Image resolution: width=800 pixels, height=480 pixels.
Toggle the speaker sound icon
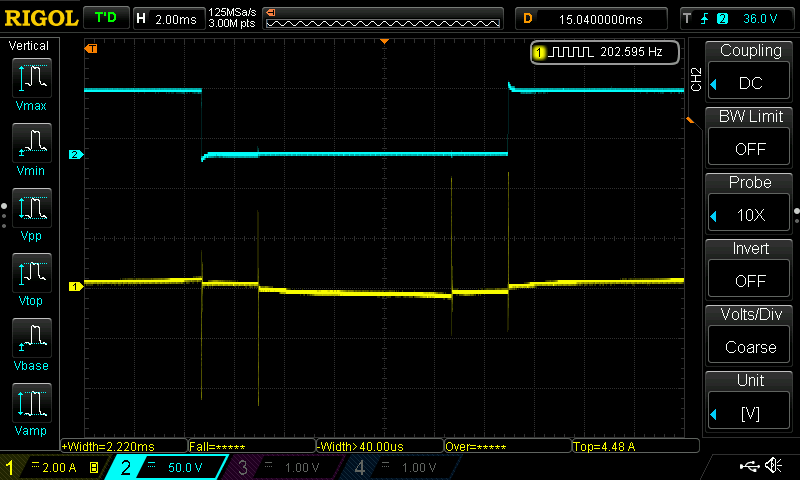[773, 466]
